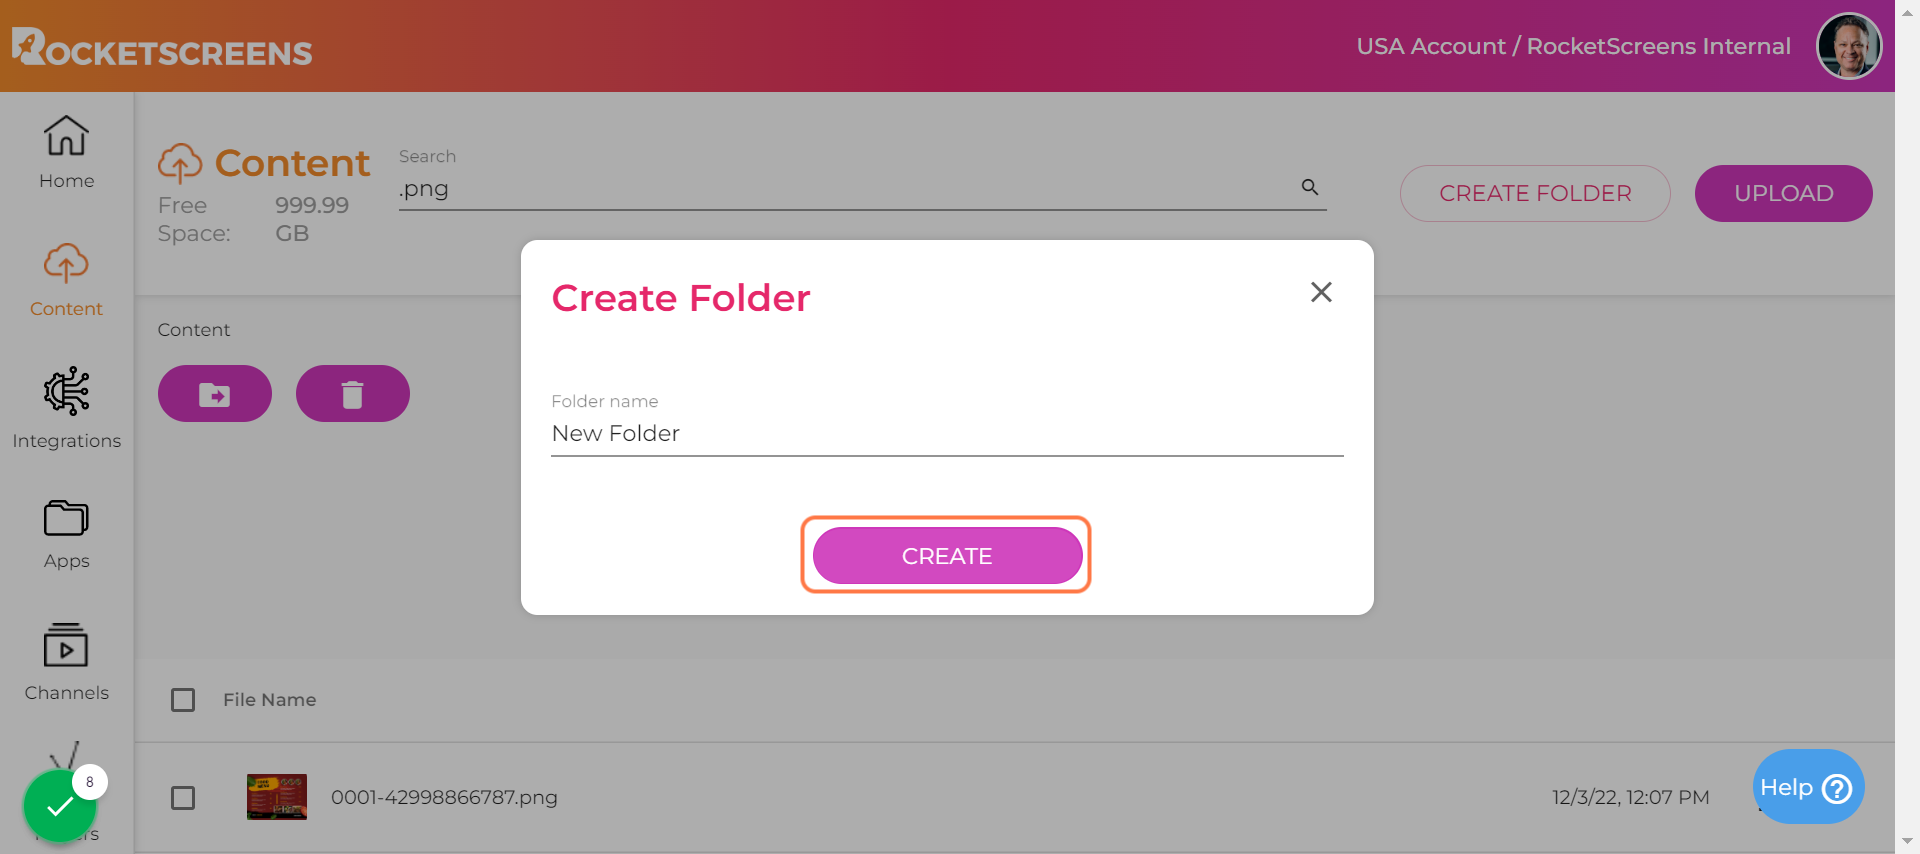Select the 0001-42998866787.png checkbox
Viewport: 1920px width, 854px height.
click(x=183, y=798)
